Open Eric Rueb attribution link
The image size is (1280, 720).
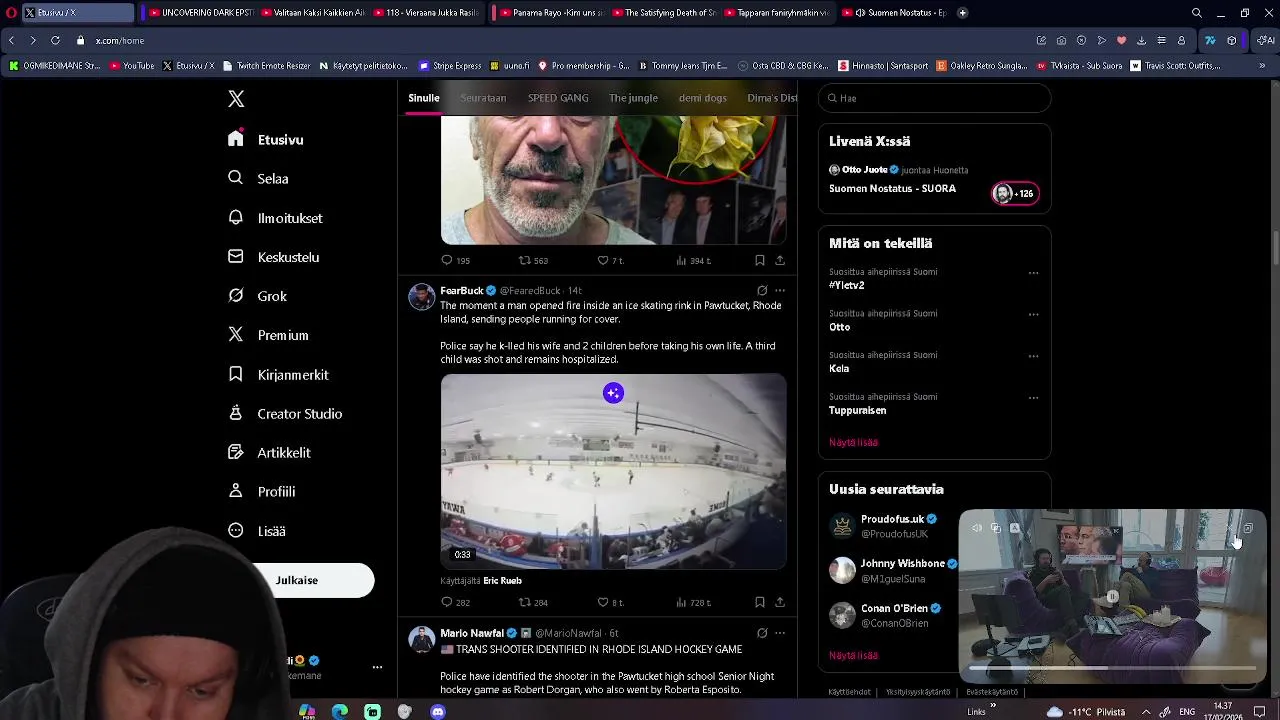tap(502, 580)
